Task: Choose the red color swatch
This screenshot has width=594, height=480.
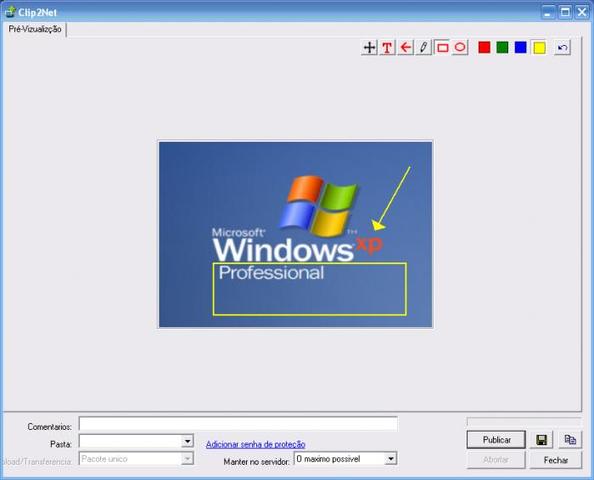Action: (x=484, y=48)
